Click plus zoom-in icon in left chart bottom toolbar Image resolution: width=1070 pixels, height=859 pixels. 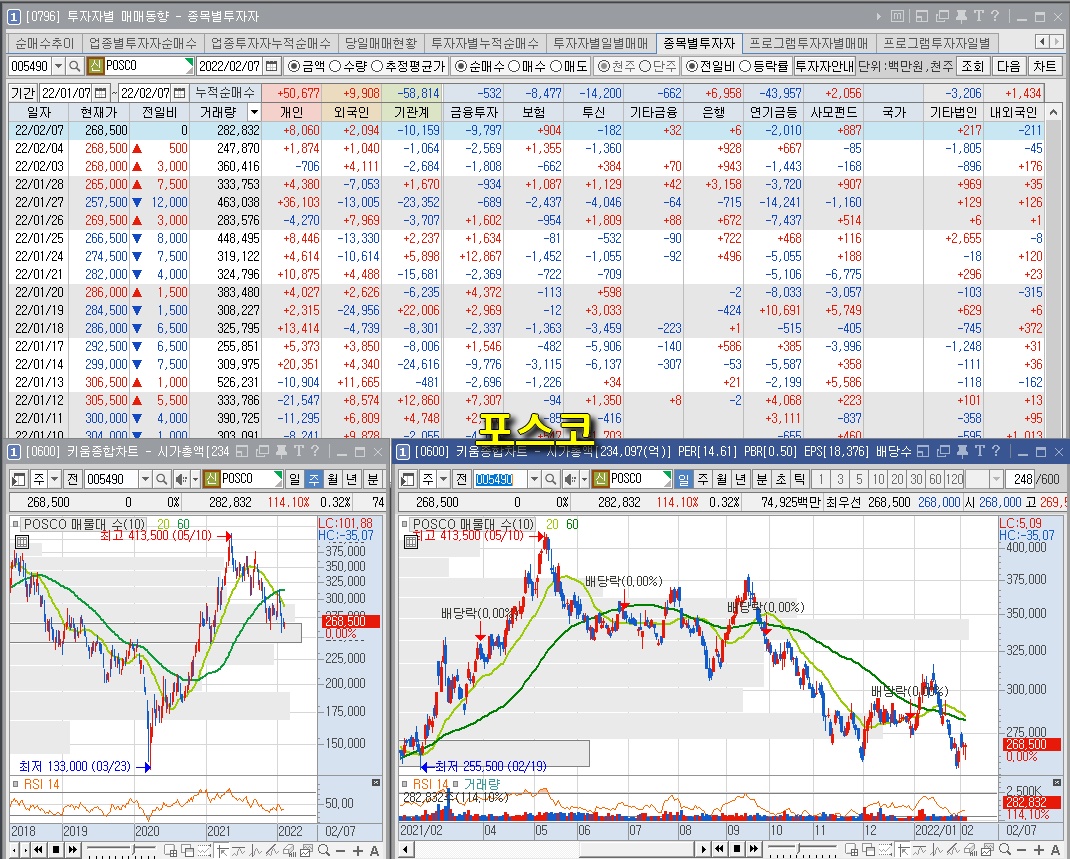point(358,850)
